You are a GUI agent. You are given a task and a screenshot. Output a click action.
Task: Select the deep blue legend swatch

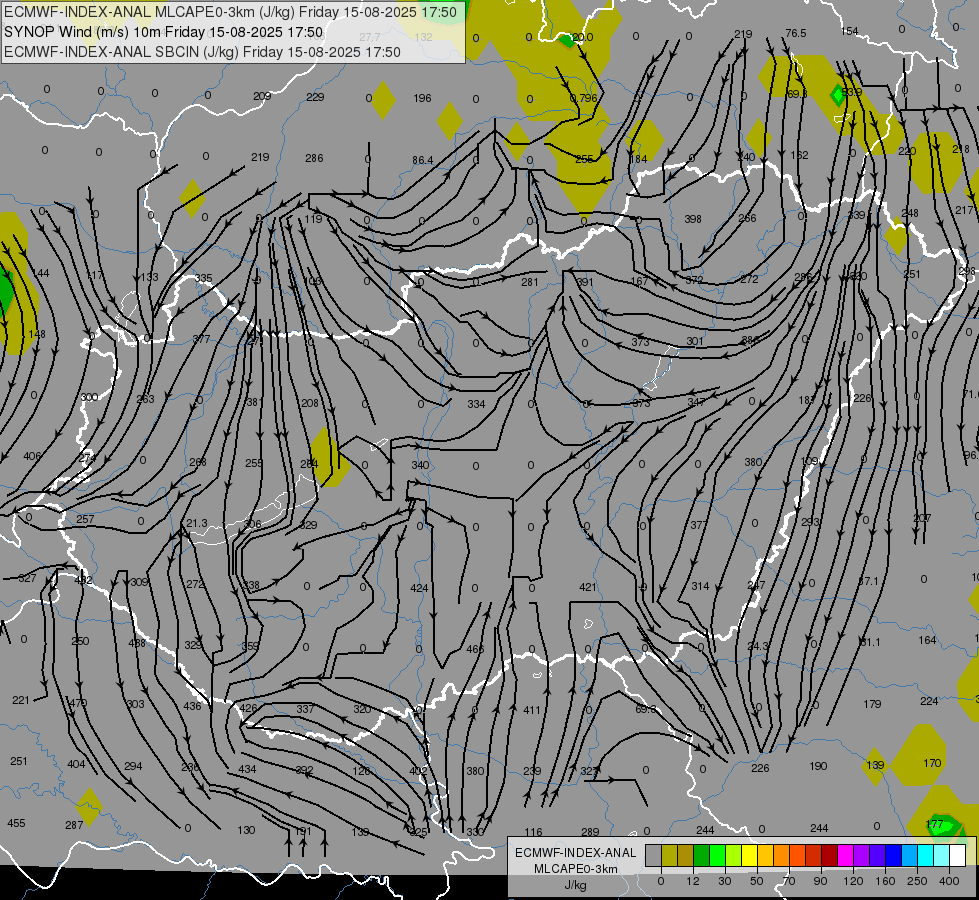[x=893, y=855]
